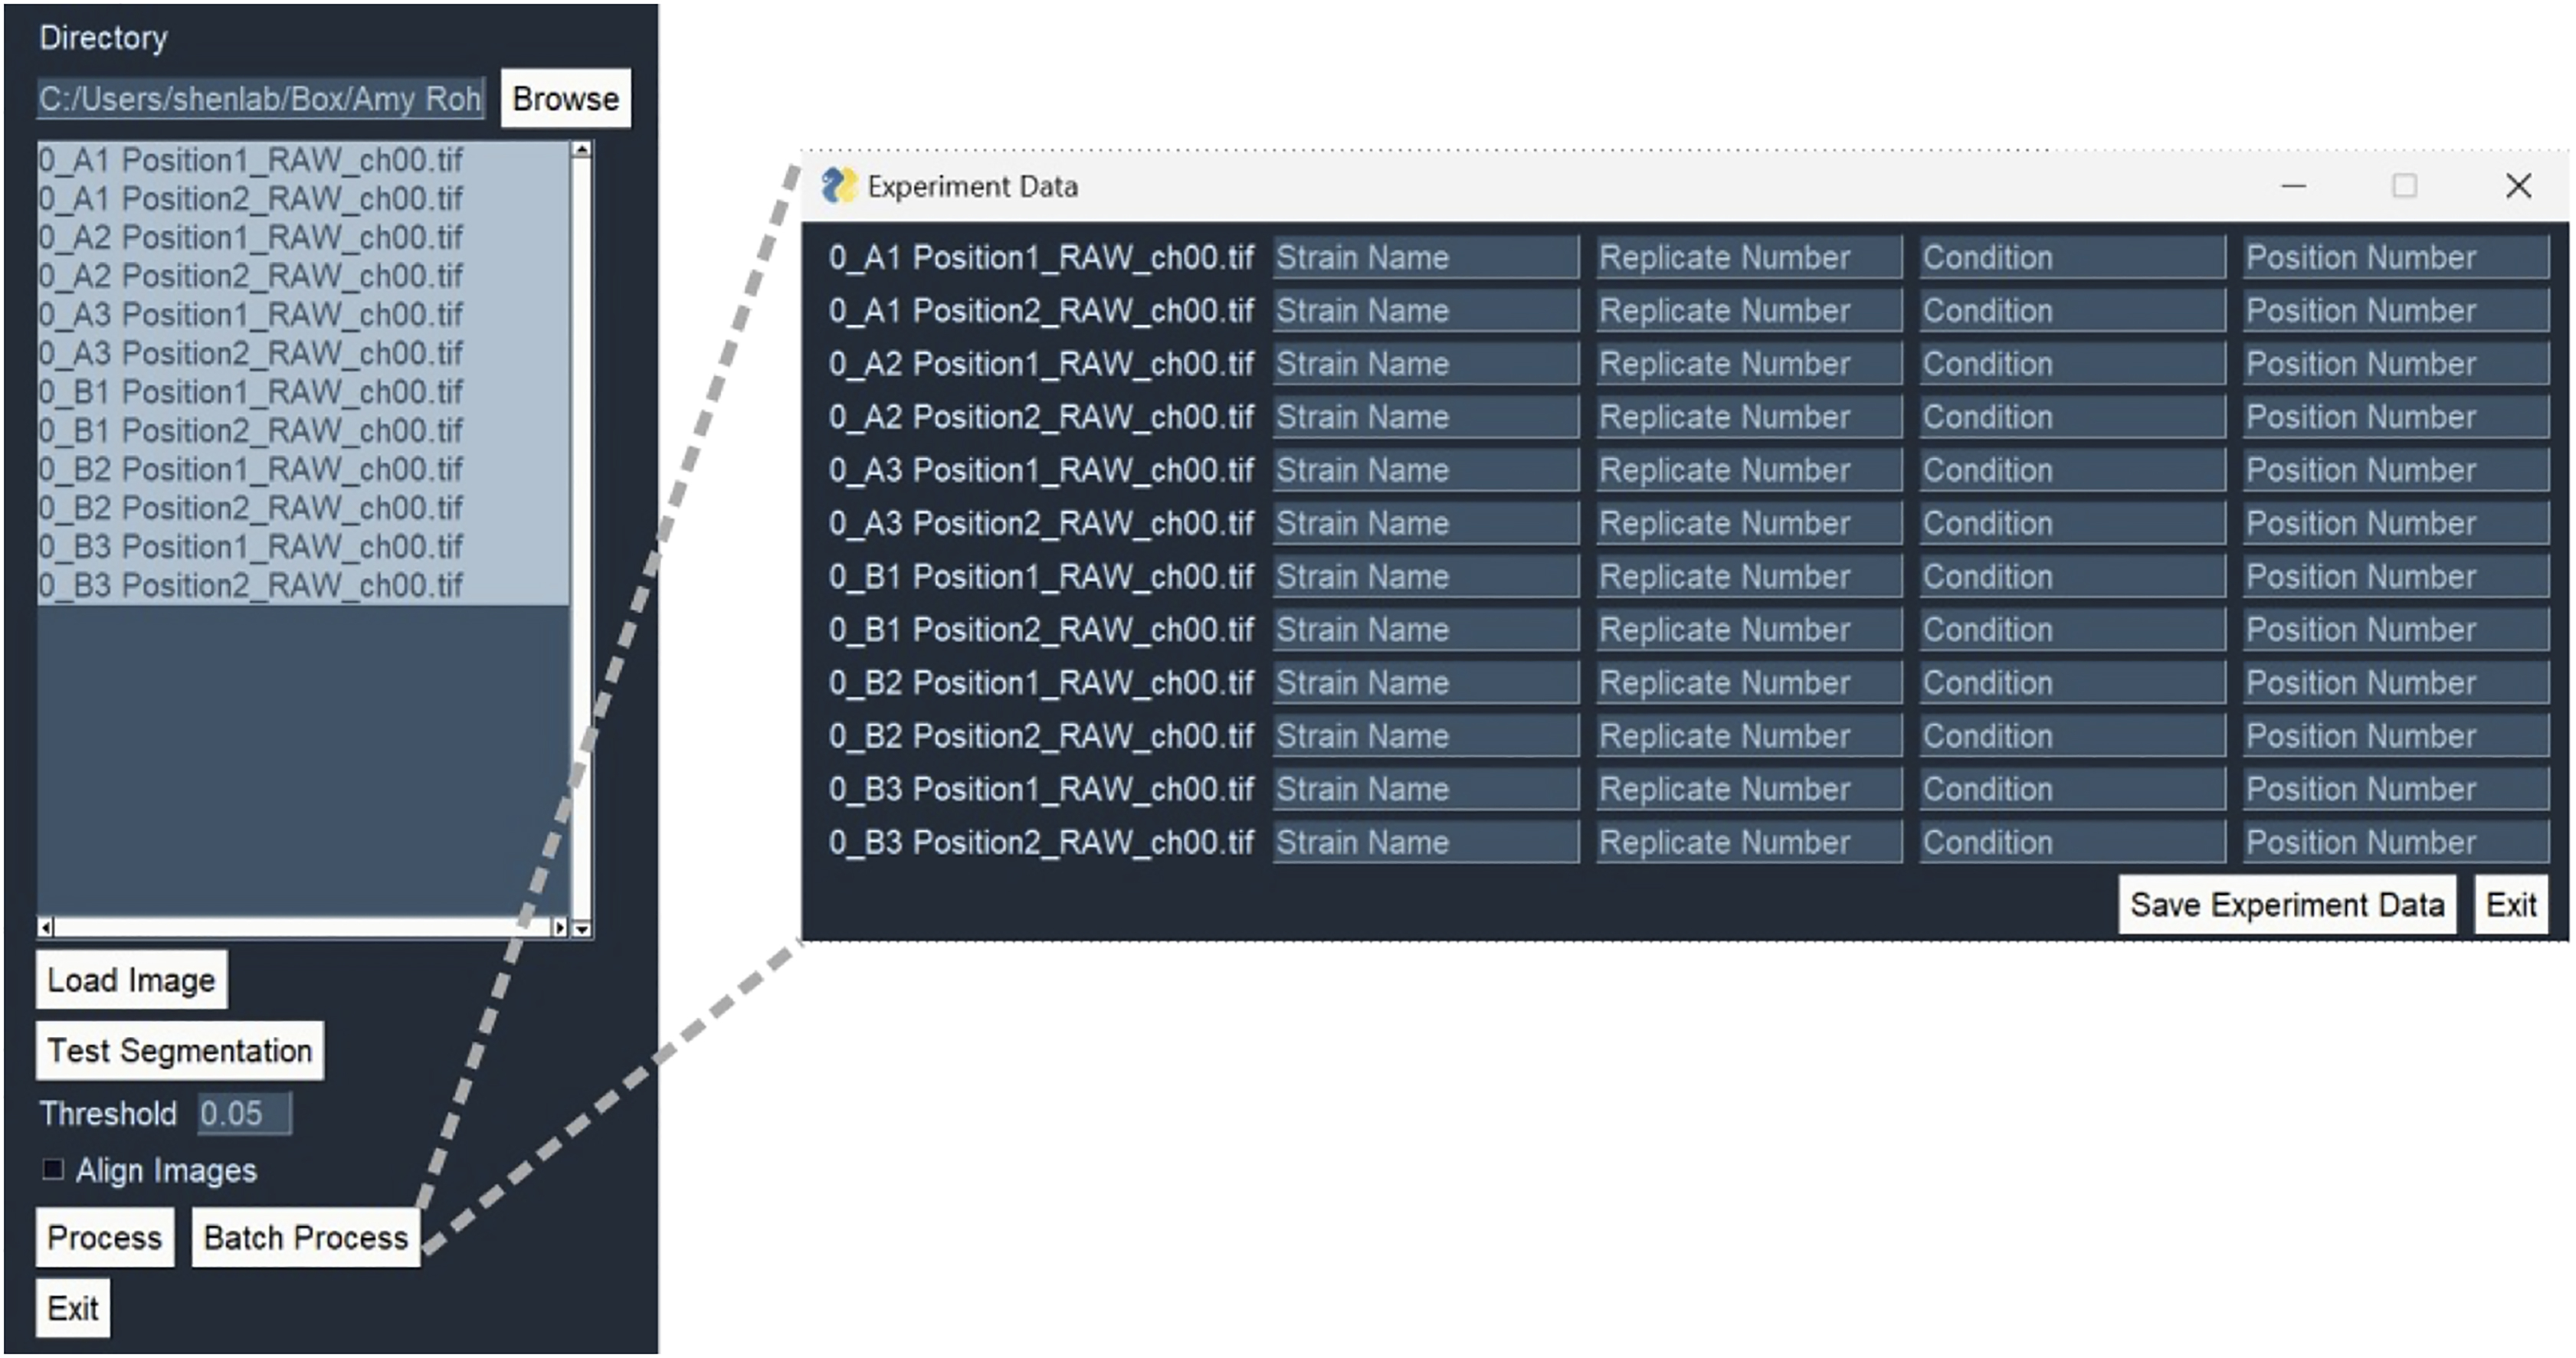Screen dimensions: 2576x1358
Task: Minimize the Experiment Data window
Action: click(2293, 186)
